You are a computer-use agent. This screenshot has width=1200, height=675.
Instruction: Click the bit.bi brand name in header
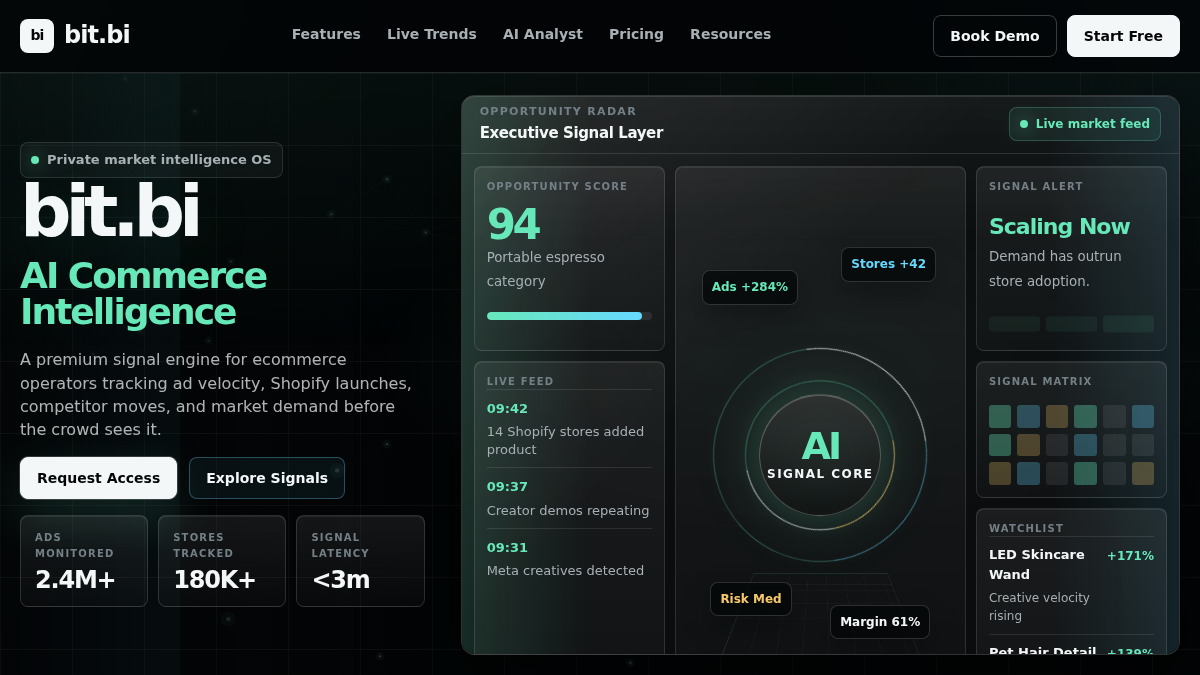[97, 35]
